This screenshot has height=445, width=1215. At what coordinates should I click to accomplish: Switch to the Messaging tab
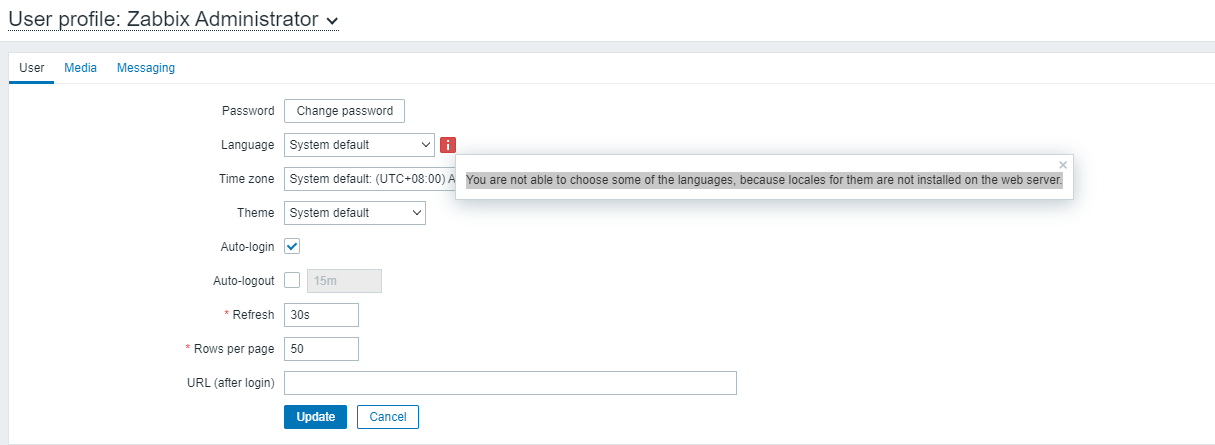pos(146,68)
